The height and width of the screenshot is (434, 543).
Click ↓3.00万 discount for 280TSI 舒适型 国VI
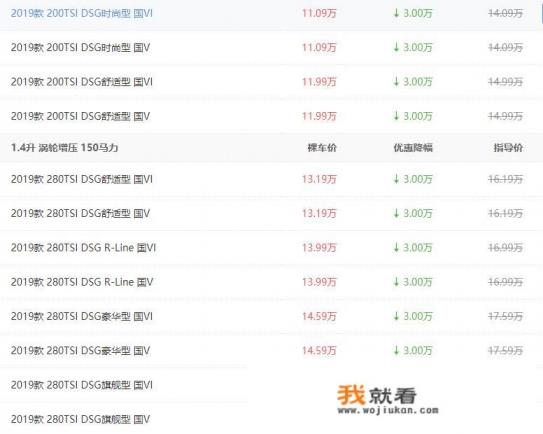(413, 179)
